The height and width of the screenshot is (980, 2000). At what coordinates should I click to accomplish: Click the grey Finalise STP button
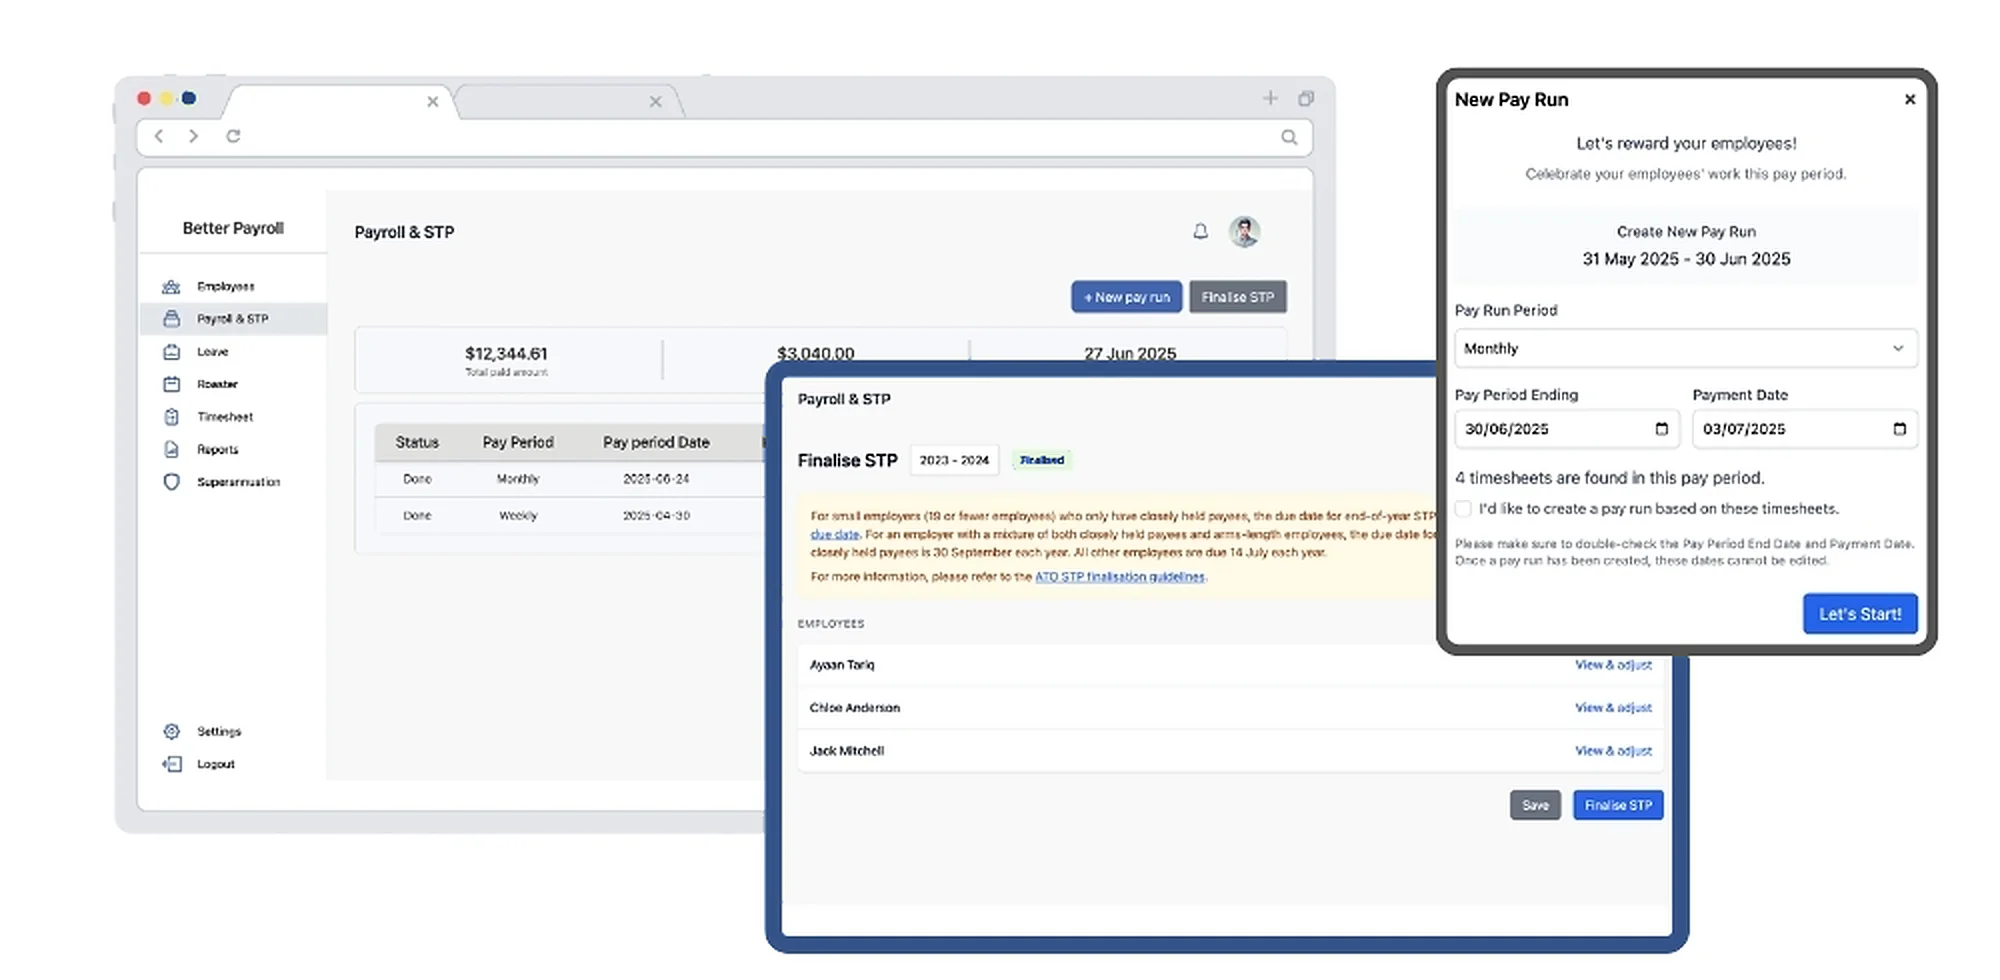1238,297
